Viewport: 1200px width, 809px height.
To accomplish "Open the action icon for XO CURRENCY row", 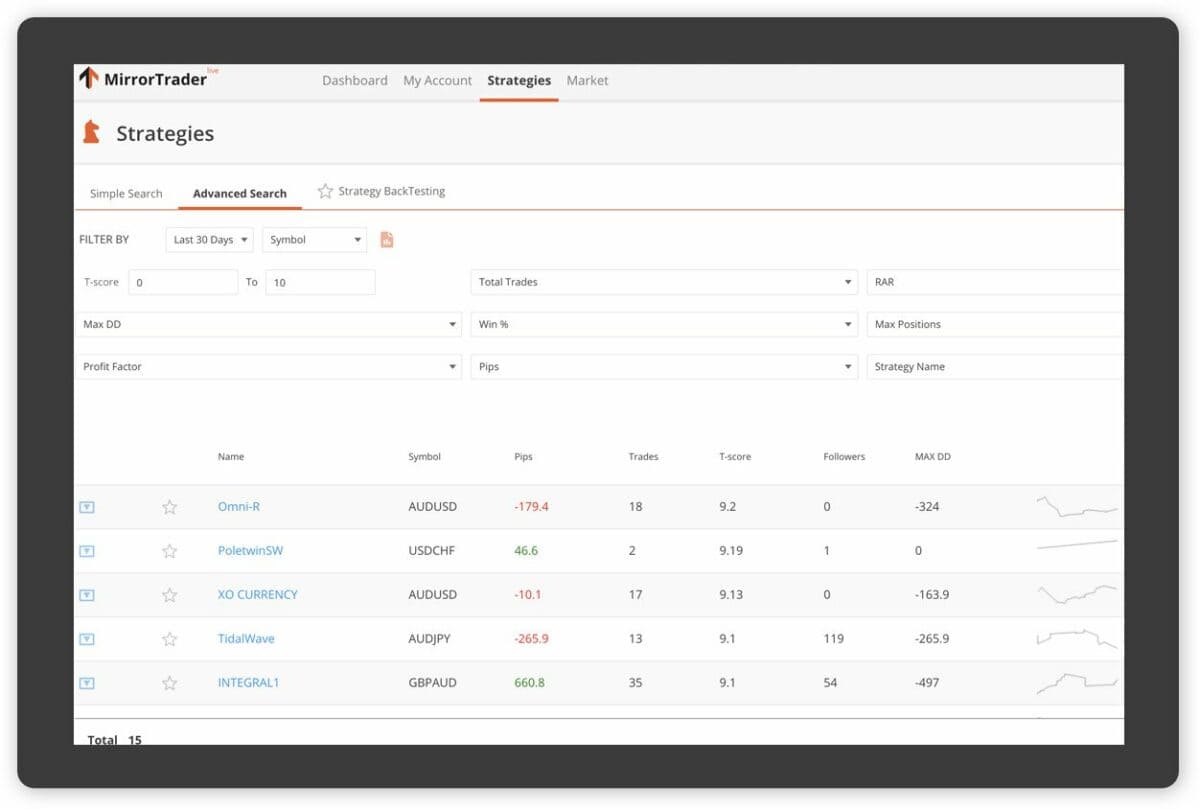I will point(87,595).
